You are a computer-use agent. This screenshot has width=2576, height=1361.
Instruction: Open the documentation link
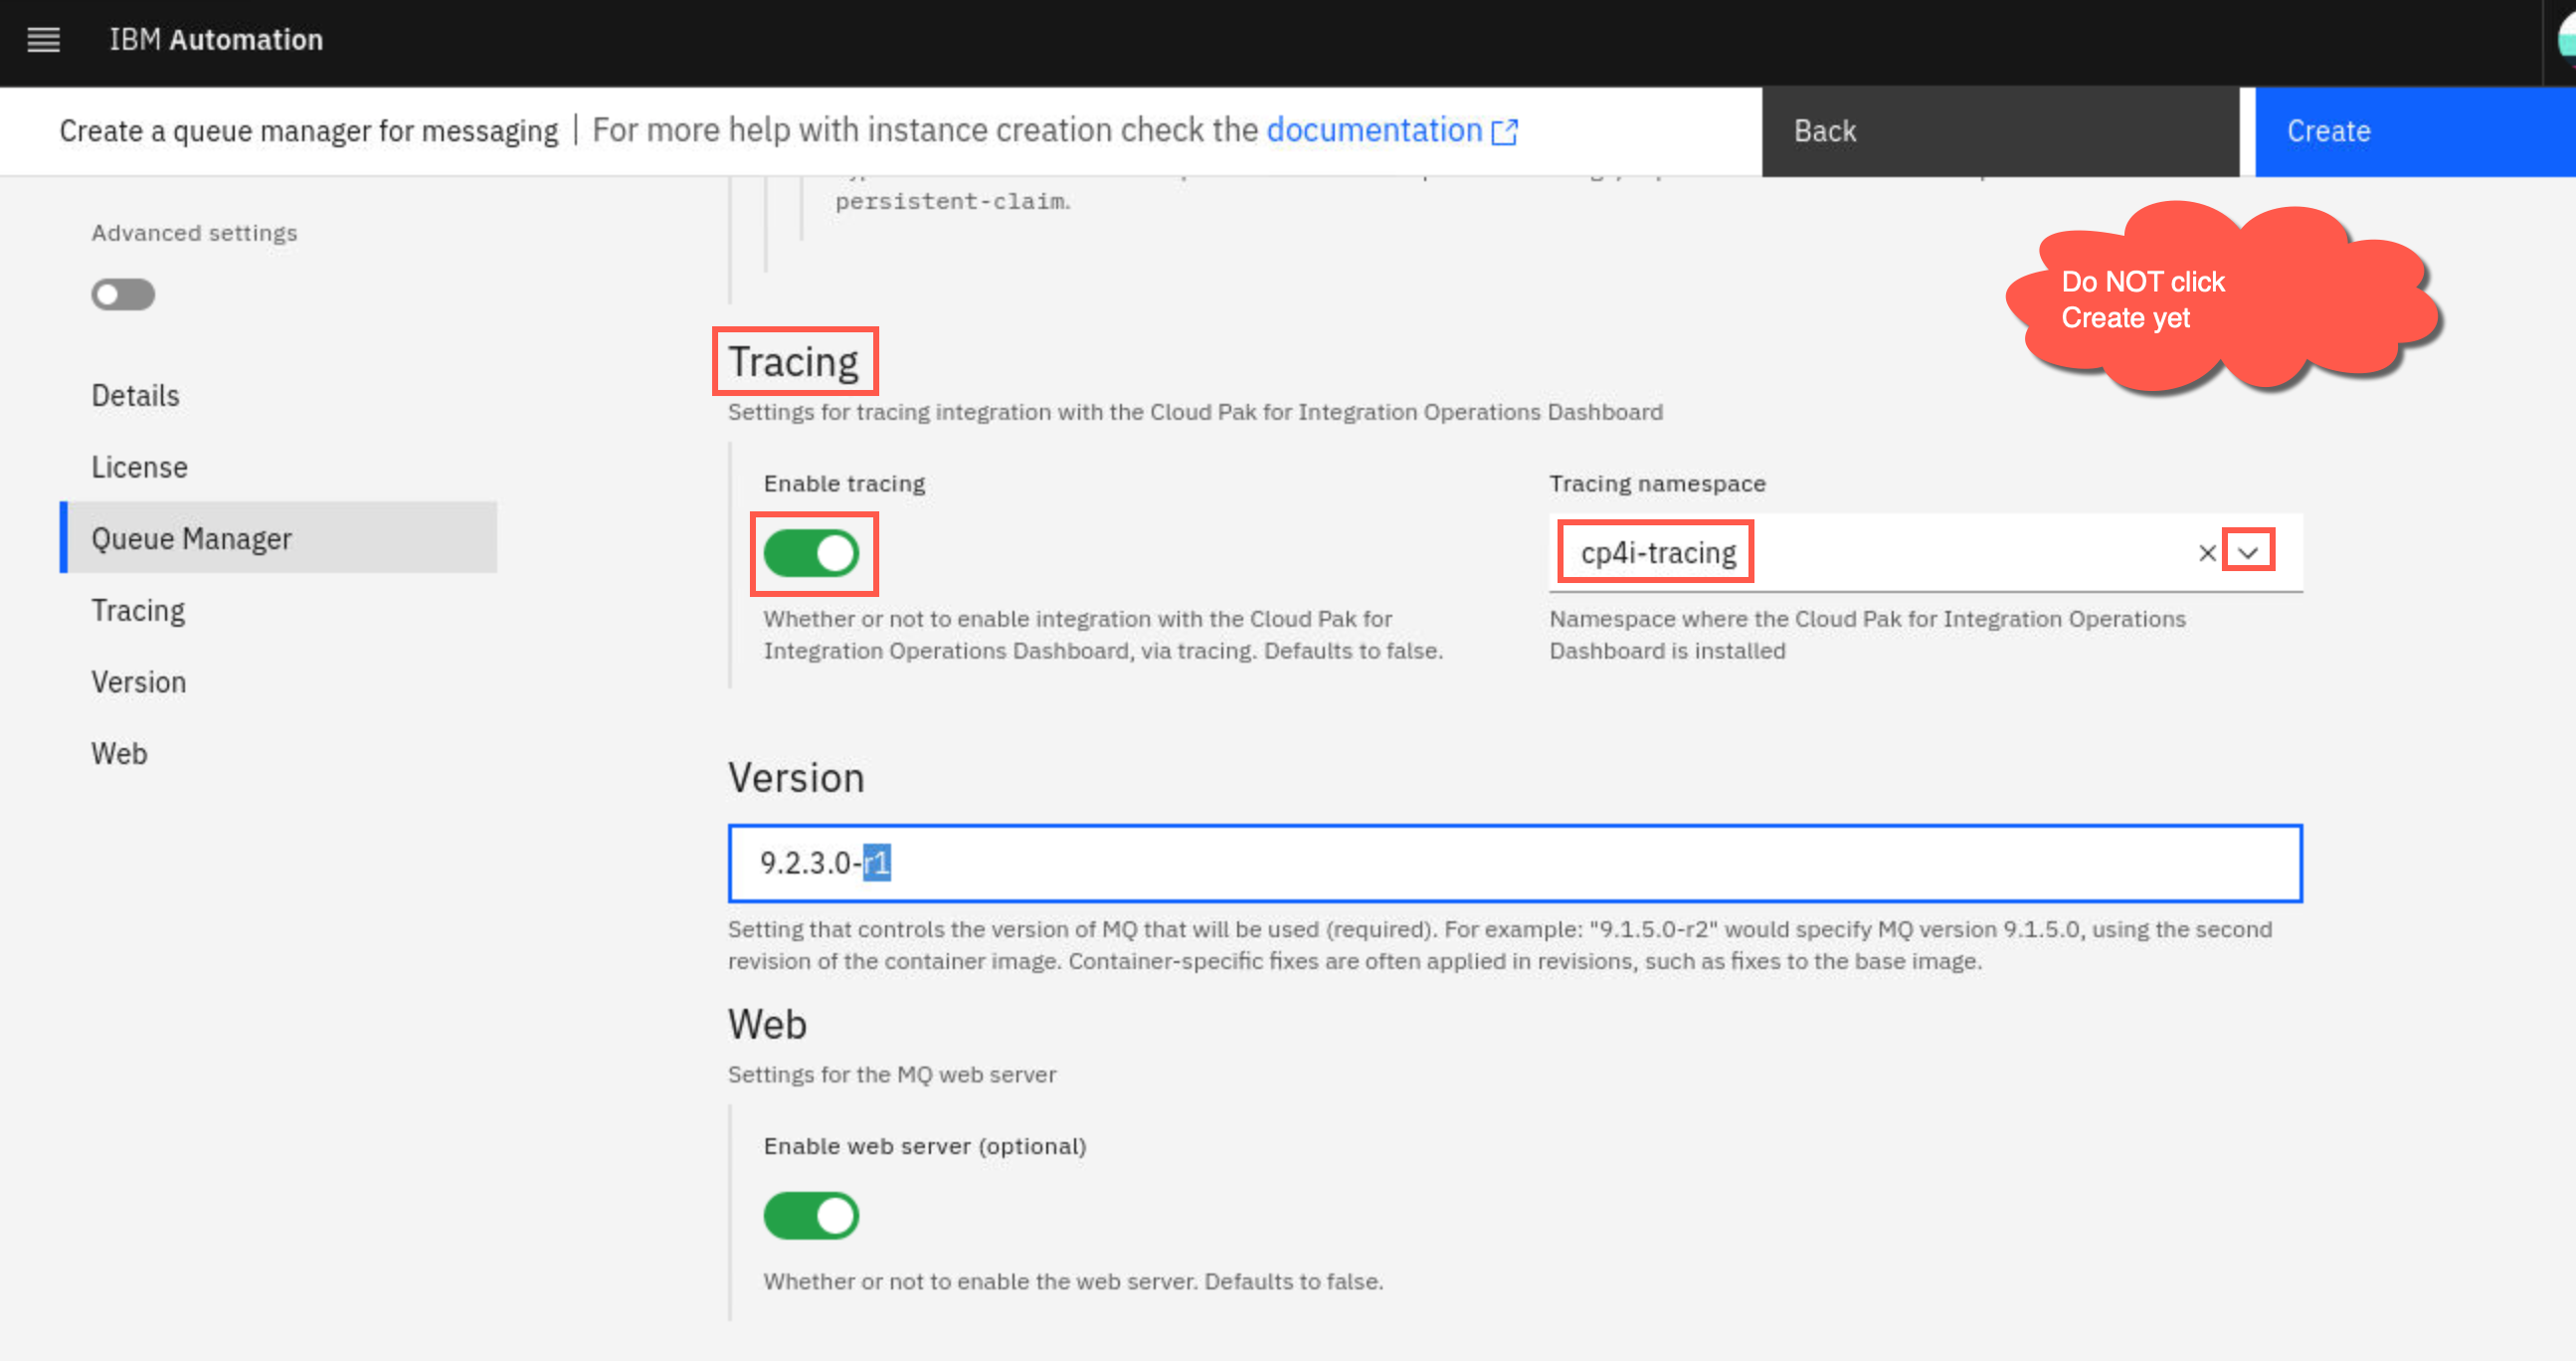[1375, 130]
